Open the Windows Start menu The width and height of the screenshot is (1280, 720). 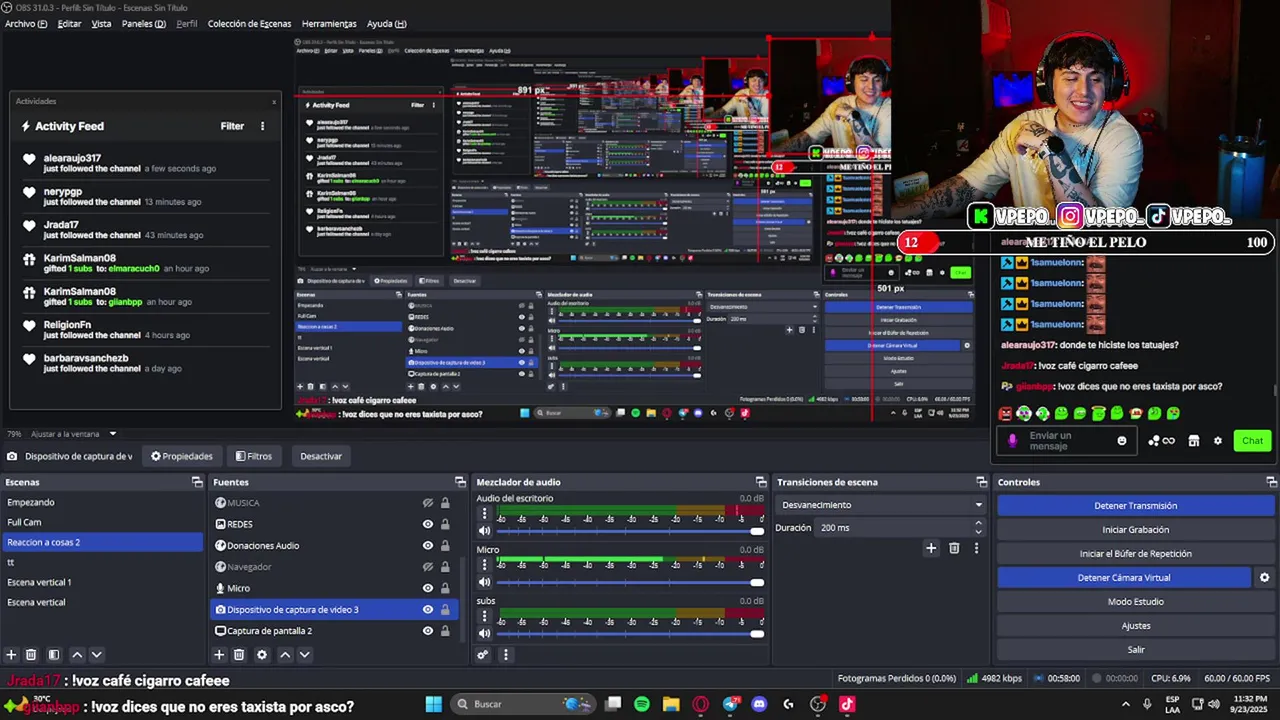434,704
